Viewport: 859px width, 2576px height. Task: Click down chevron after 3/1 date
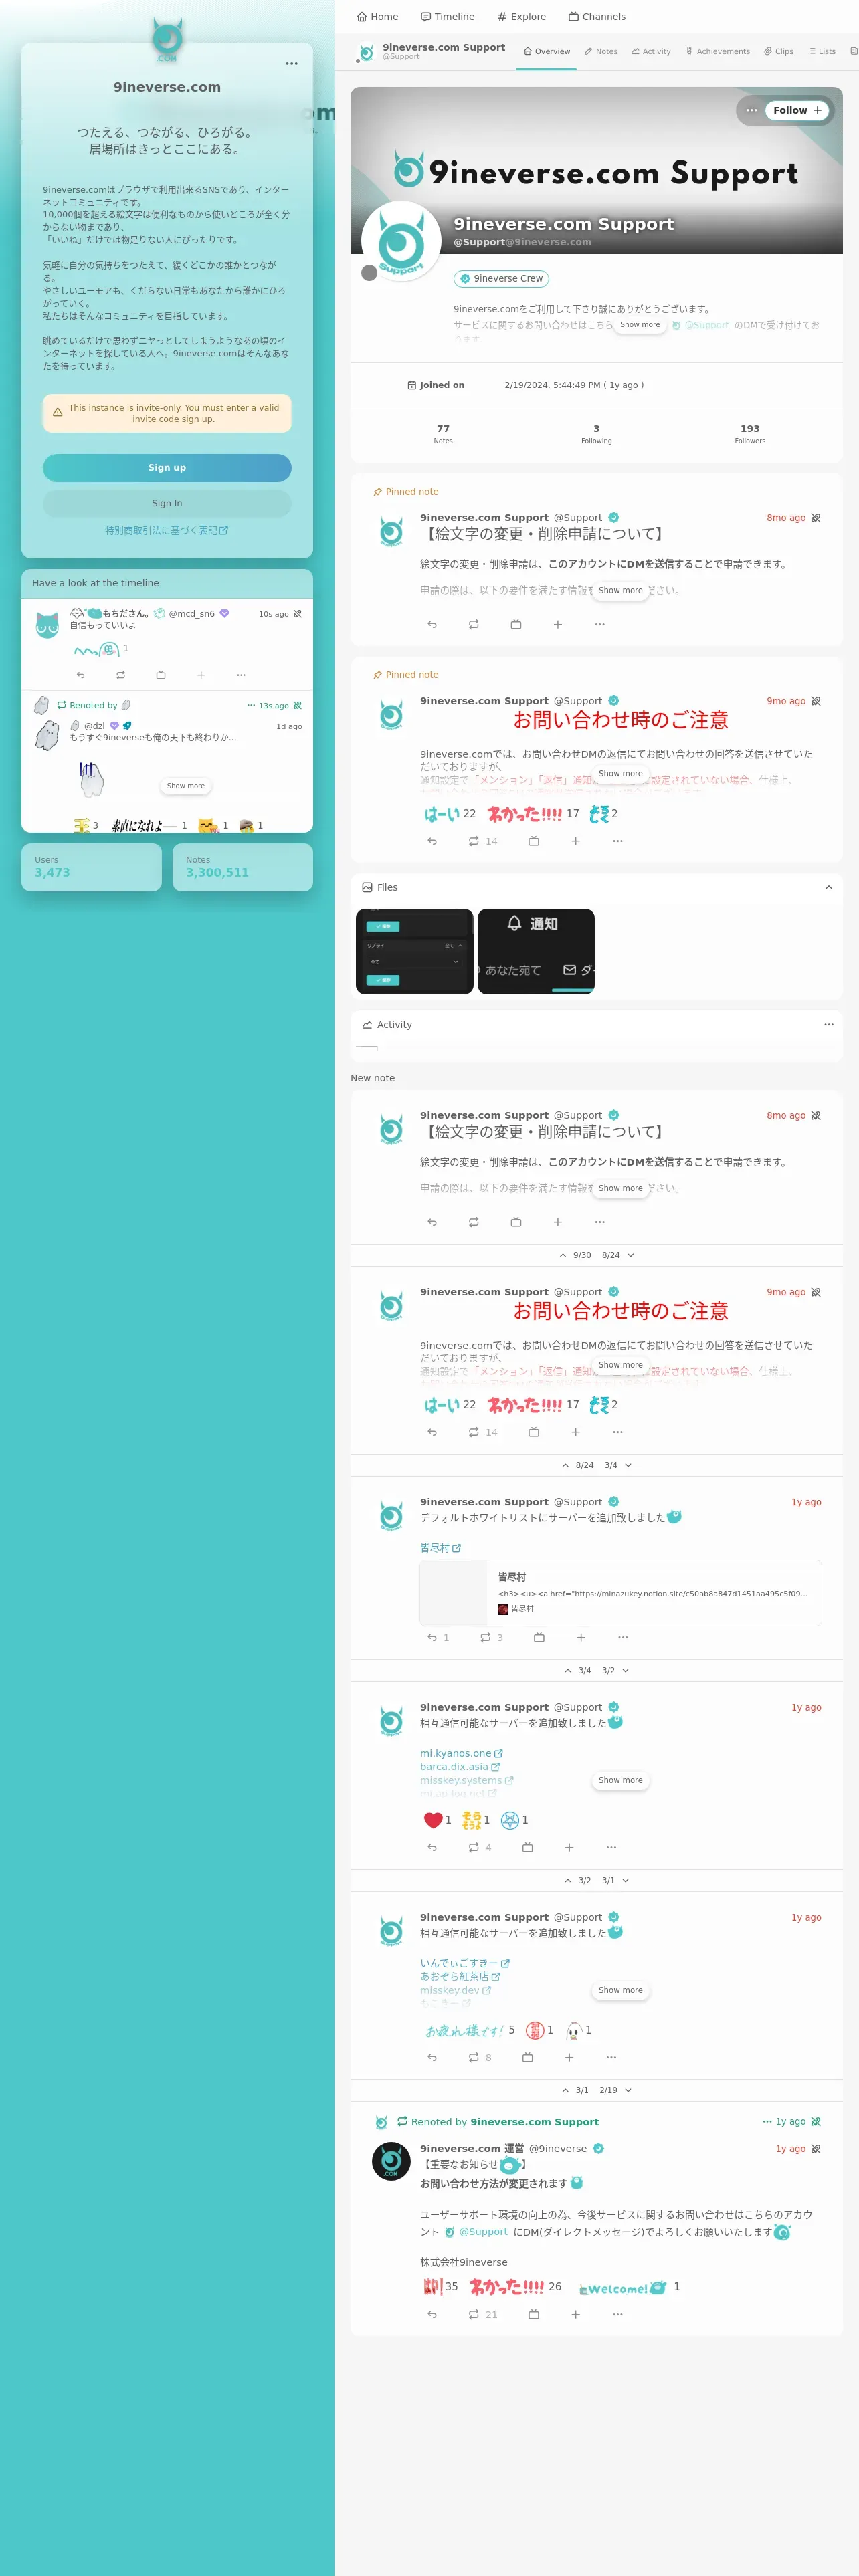(x=626, y=1881)
